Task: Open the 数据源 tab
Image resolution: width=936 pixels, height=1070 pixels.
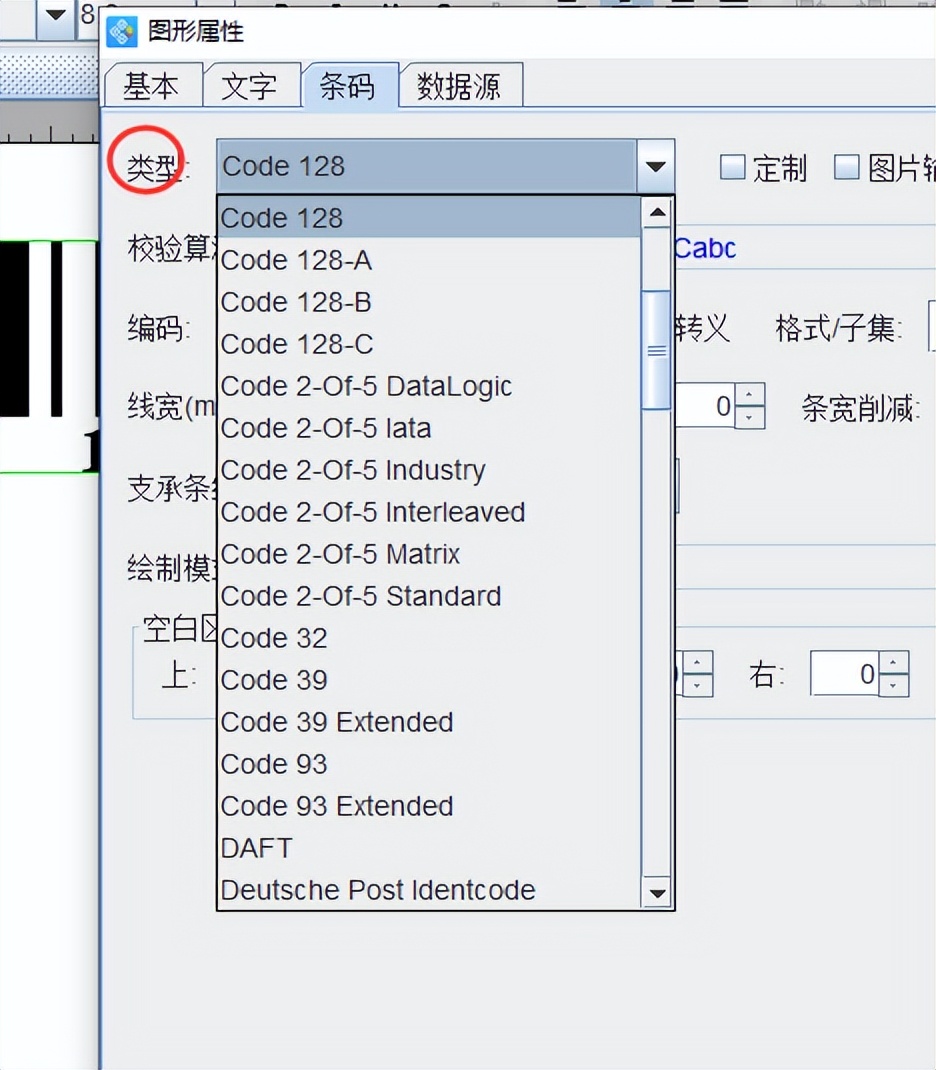Action: coord(460,86)
